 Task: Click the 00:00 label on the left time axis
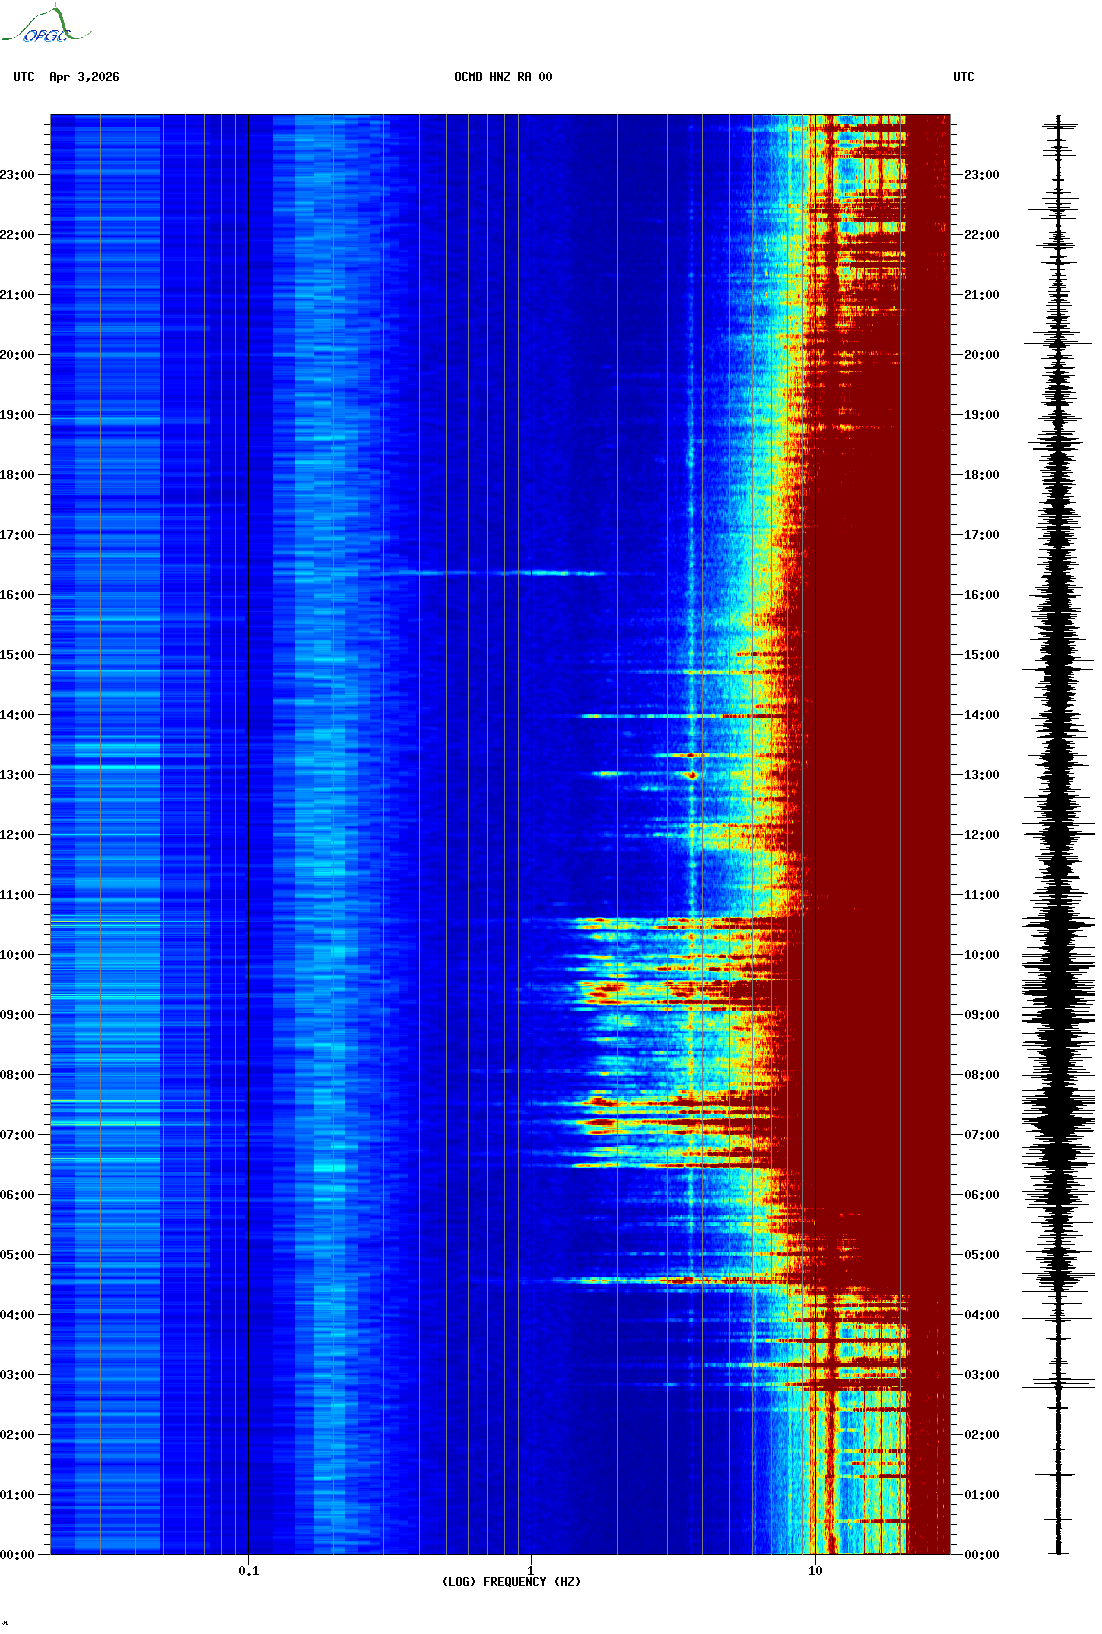(x=17, y=1555)
